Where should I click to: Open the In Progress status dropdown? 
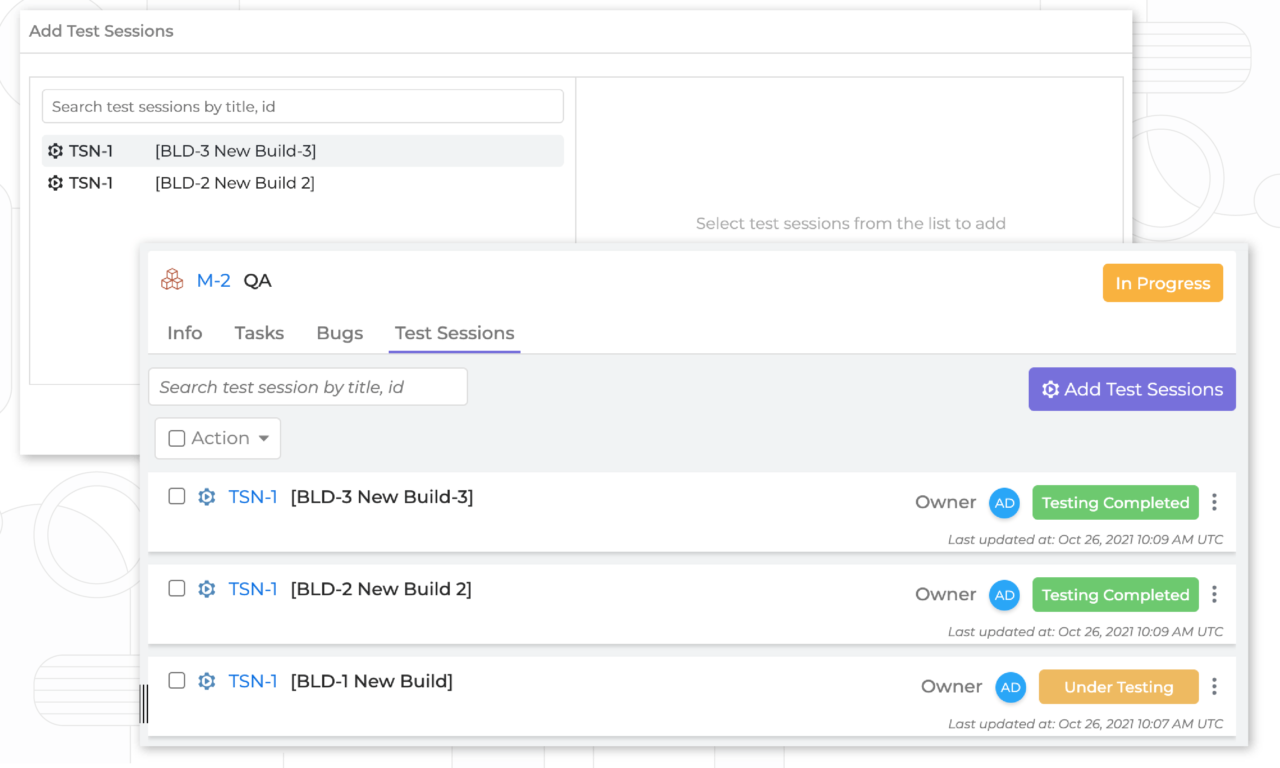pyautogui.click(x=1162, y=283)
